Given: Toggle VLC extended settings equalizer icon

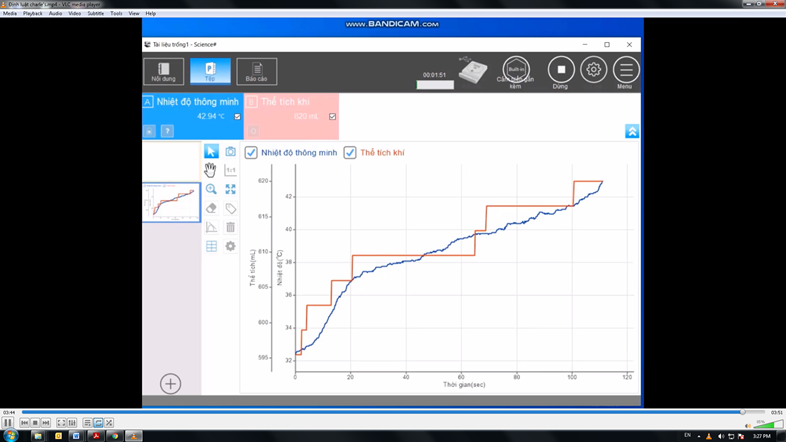Looking at the screenshot, I should [x=72, y=423].
